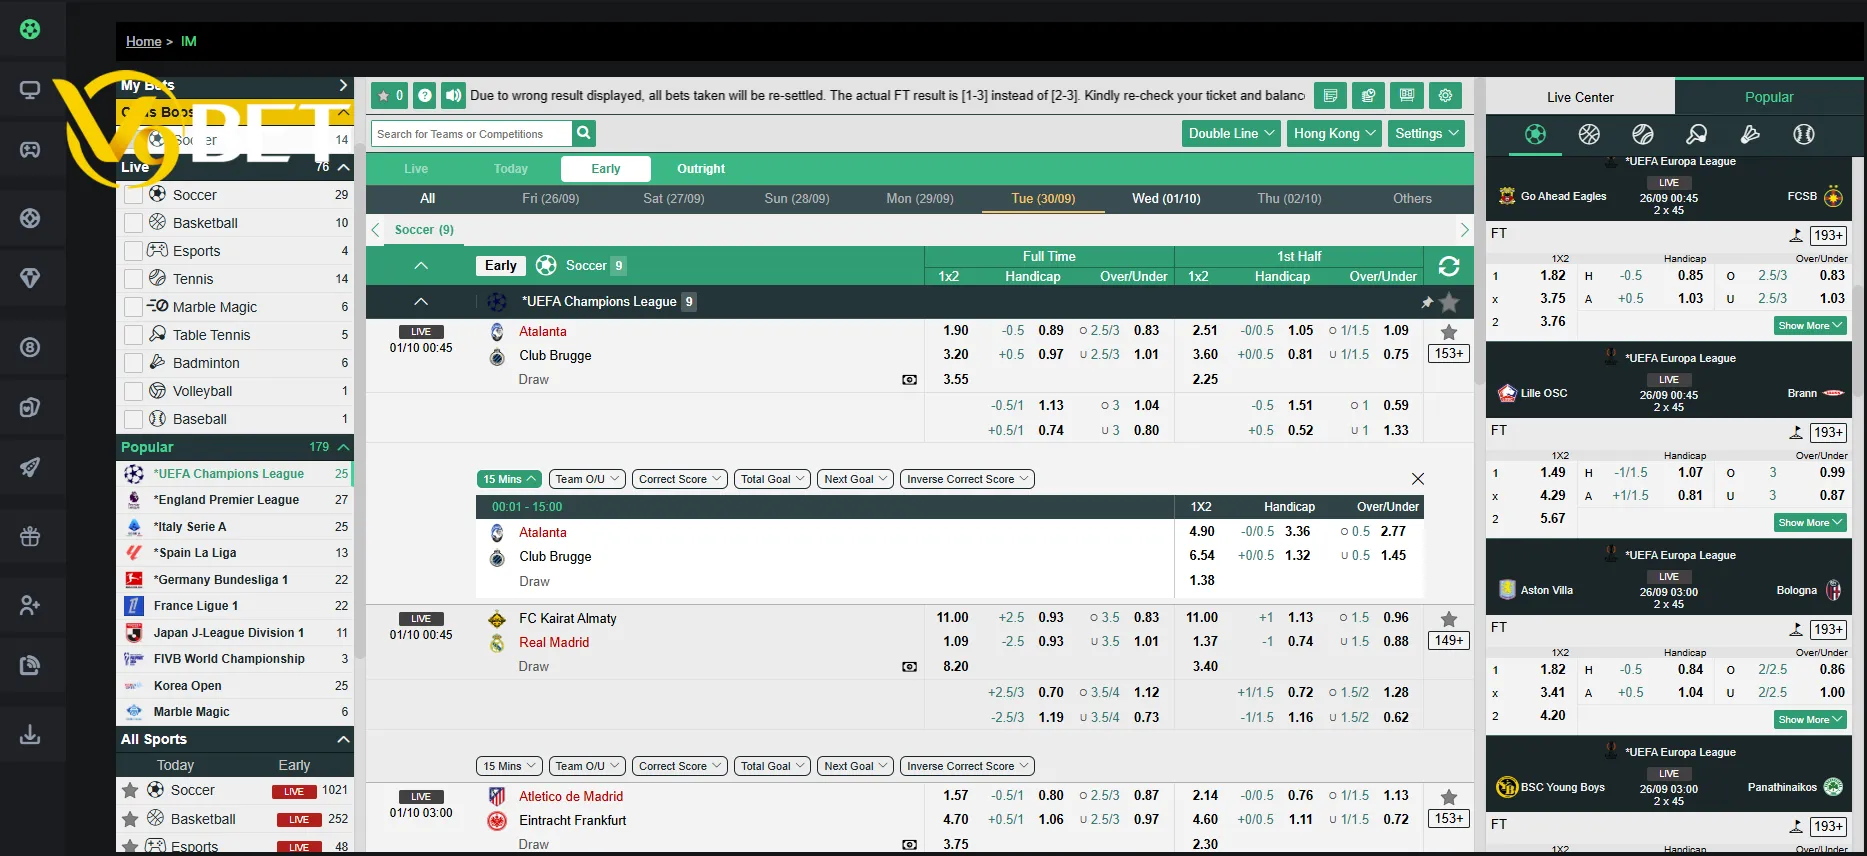The image size is (1867, 856).
Task: Select the basketball icon in Popular panel
Action: point(1589,134)
